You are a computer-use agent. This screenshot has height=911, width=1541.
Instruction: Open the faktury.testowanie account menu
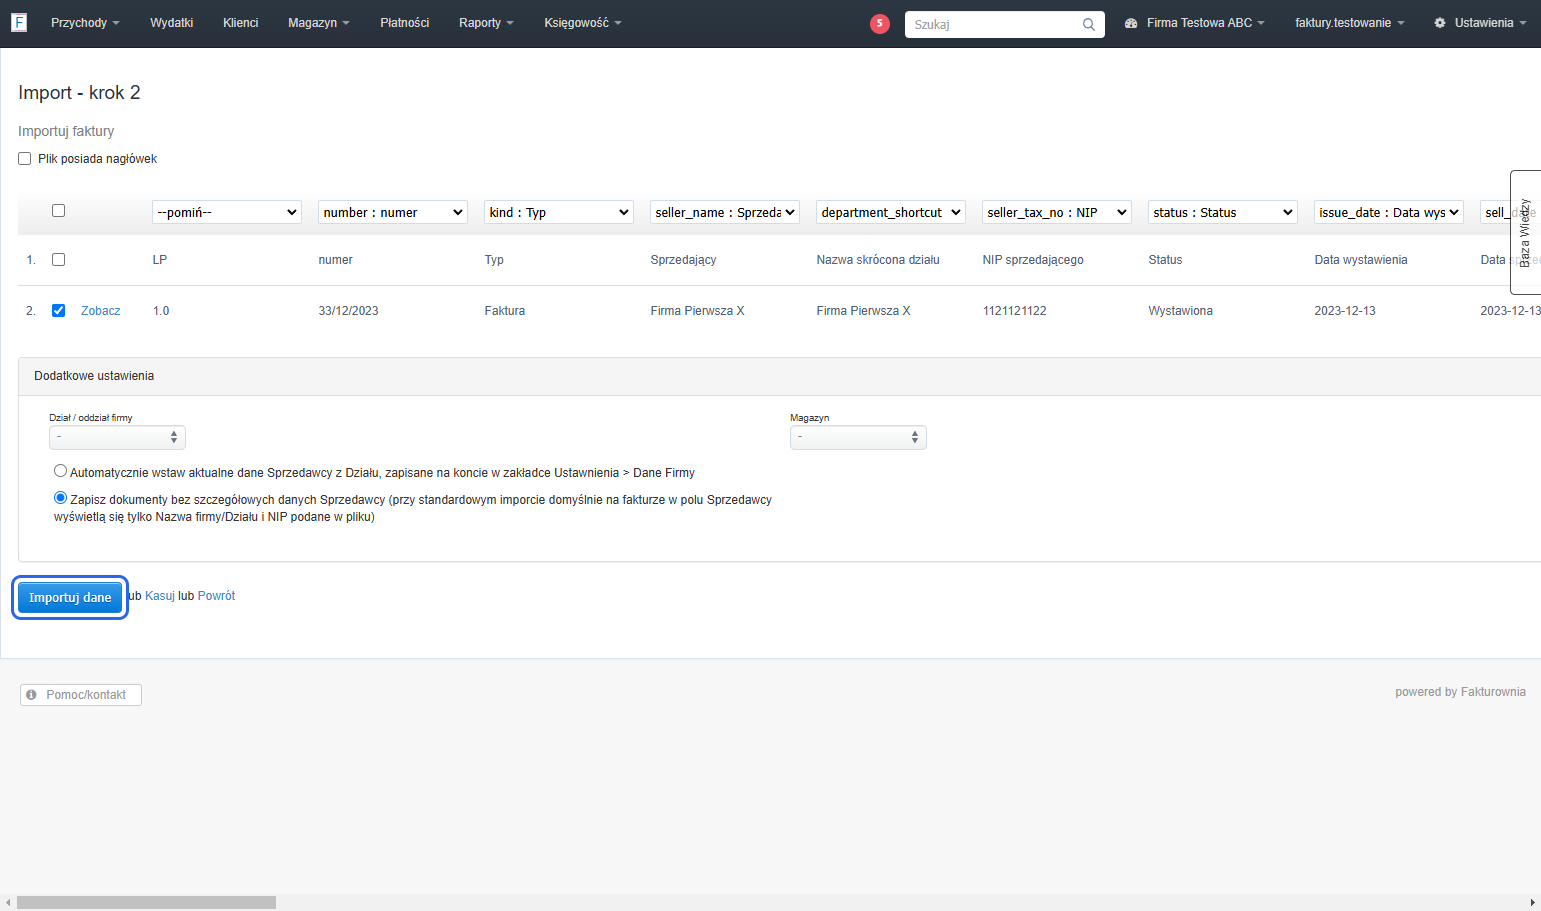[1349, 23]
